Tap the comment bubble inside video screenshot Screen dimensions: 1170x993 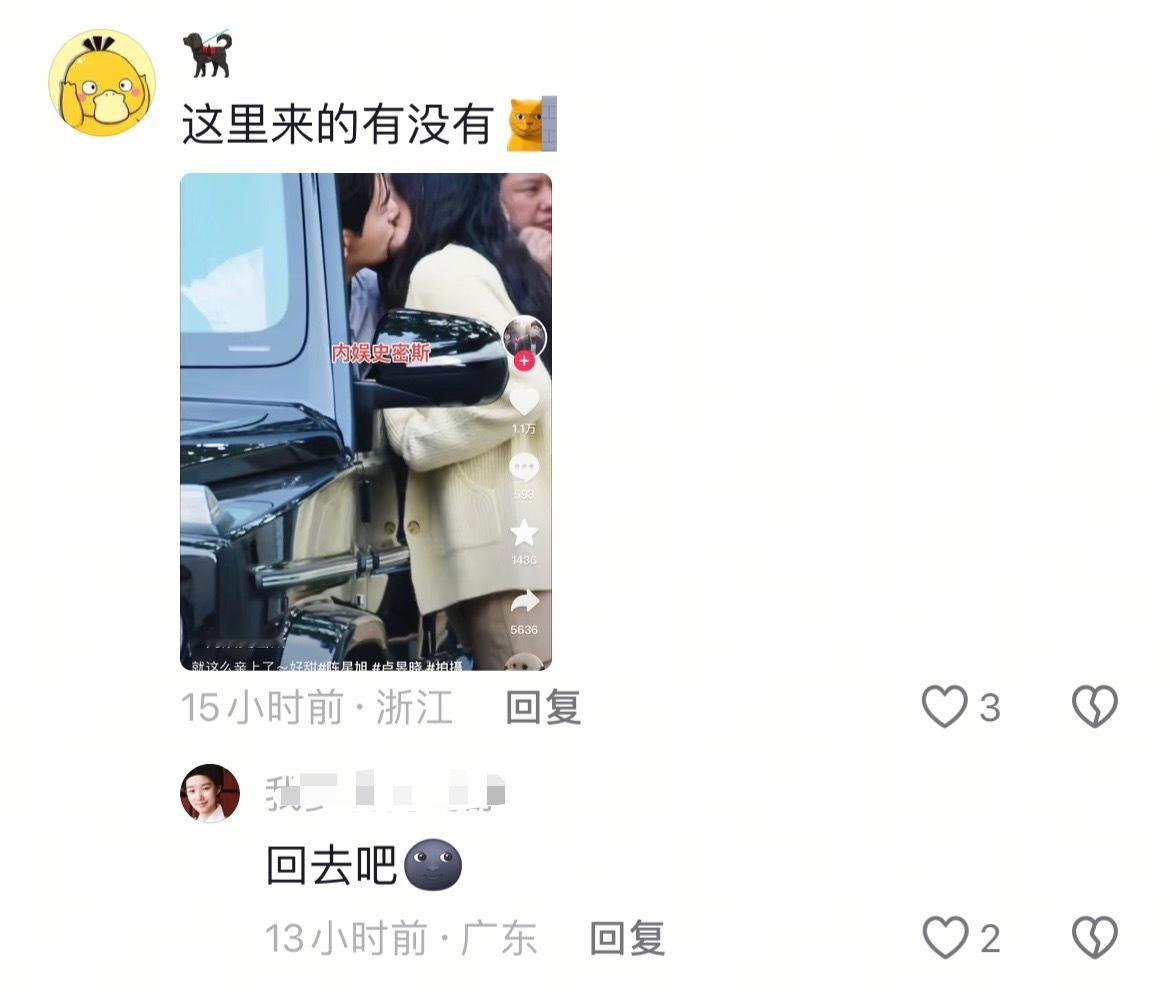point(524,468)
